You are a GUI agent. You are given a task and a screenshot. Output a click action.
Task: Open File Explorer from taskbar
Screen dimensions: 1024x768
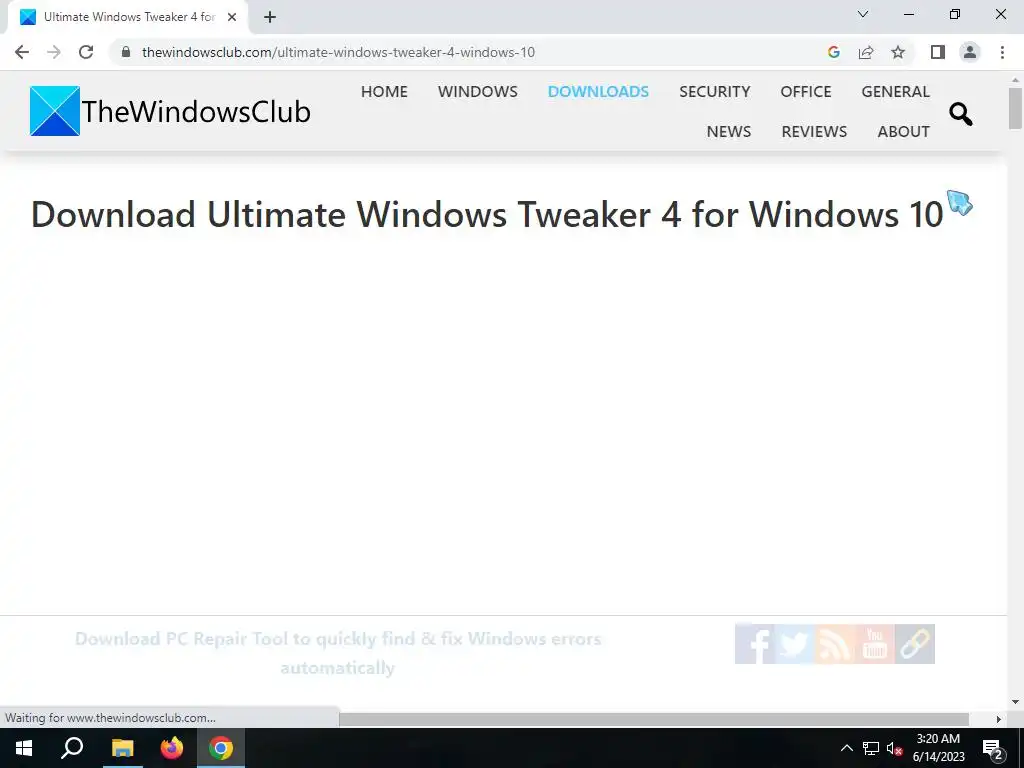coord(122,748)
